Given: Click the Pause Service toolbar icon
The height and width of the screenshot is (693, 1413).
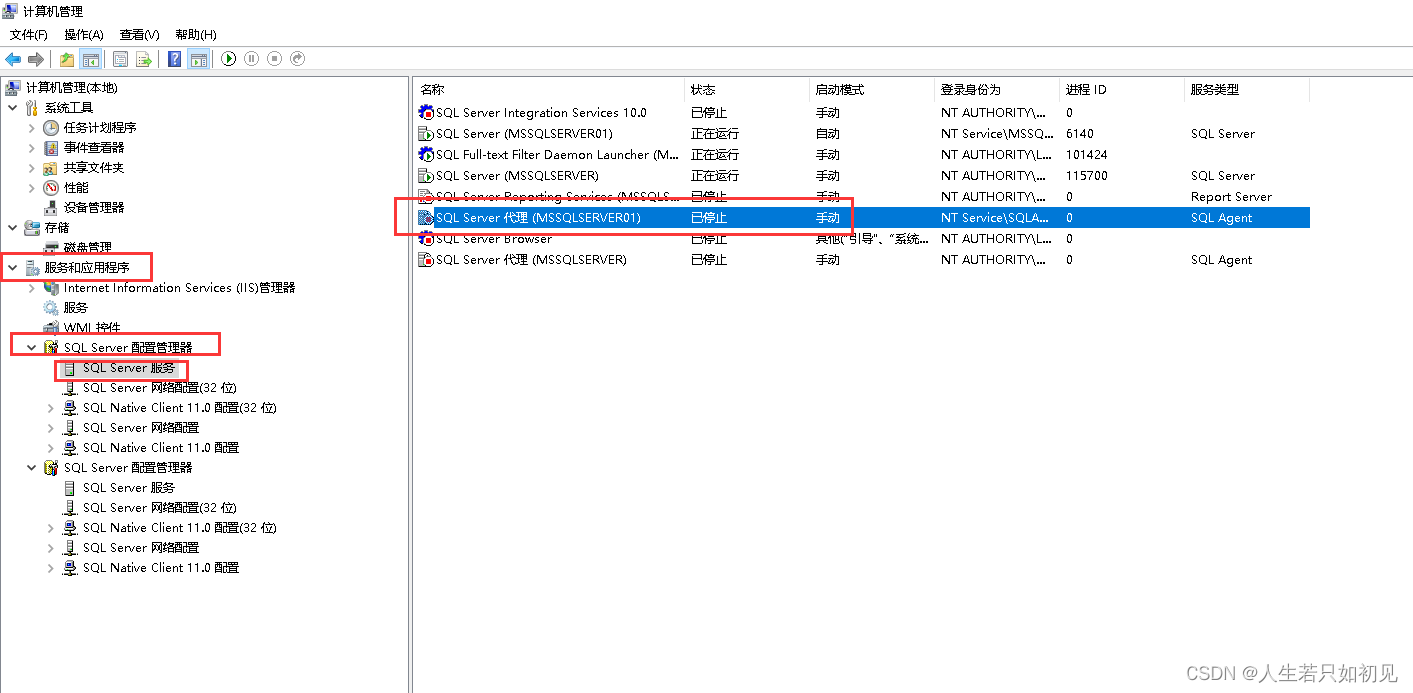Looking at the screenshot, I should tap(252, 59).
